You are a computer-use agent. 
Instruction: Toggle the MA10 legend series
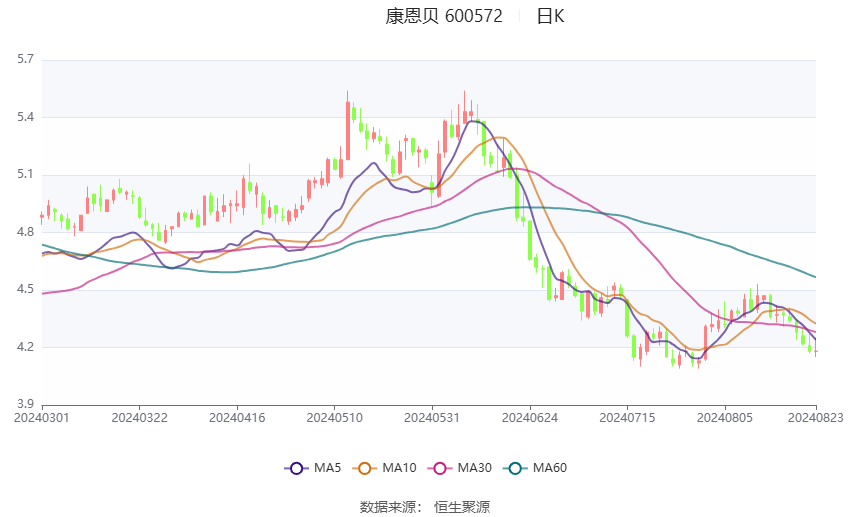pyautogui.click(x=384, y=468)
